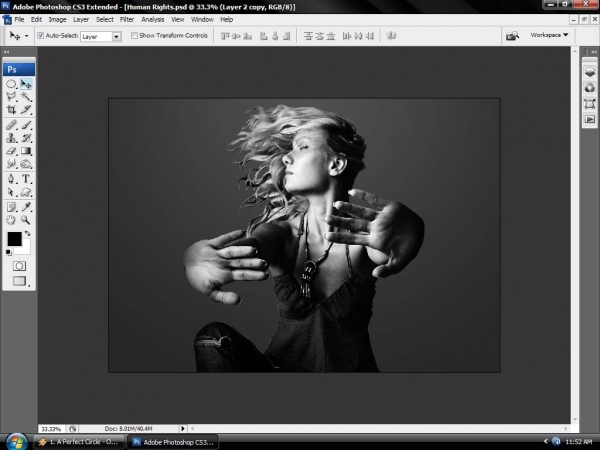This screenshot has height=450, width=600.
Task: Pick the Path Selection tool
Action: (11, 192)
